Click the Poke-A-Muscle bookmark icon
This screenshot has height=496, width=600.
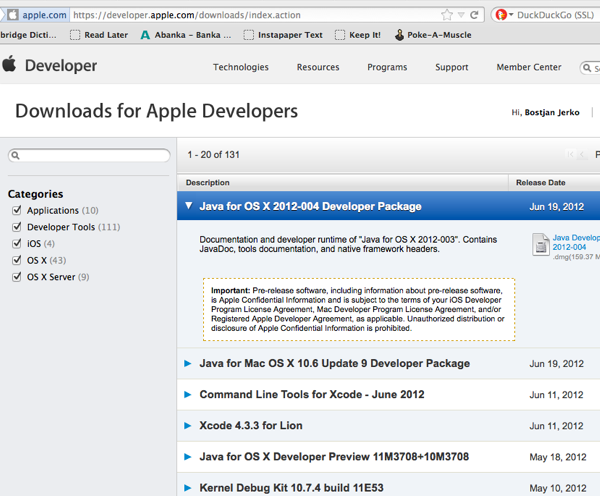(x=399, y=35)
